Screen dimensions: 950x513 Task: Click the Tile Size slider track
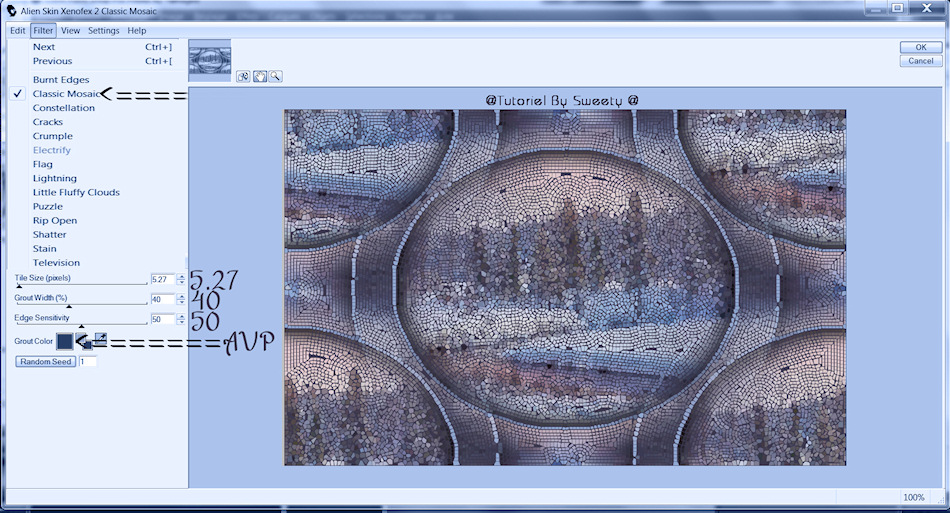click(82, 284)
